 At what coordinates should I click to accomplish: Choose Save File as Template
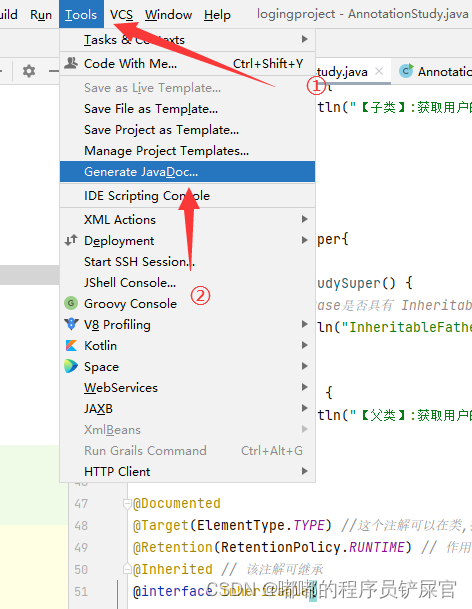(187, 109)
